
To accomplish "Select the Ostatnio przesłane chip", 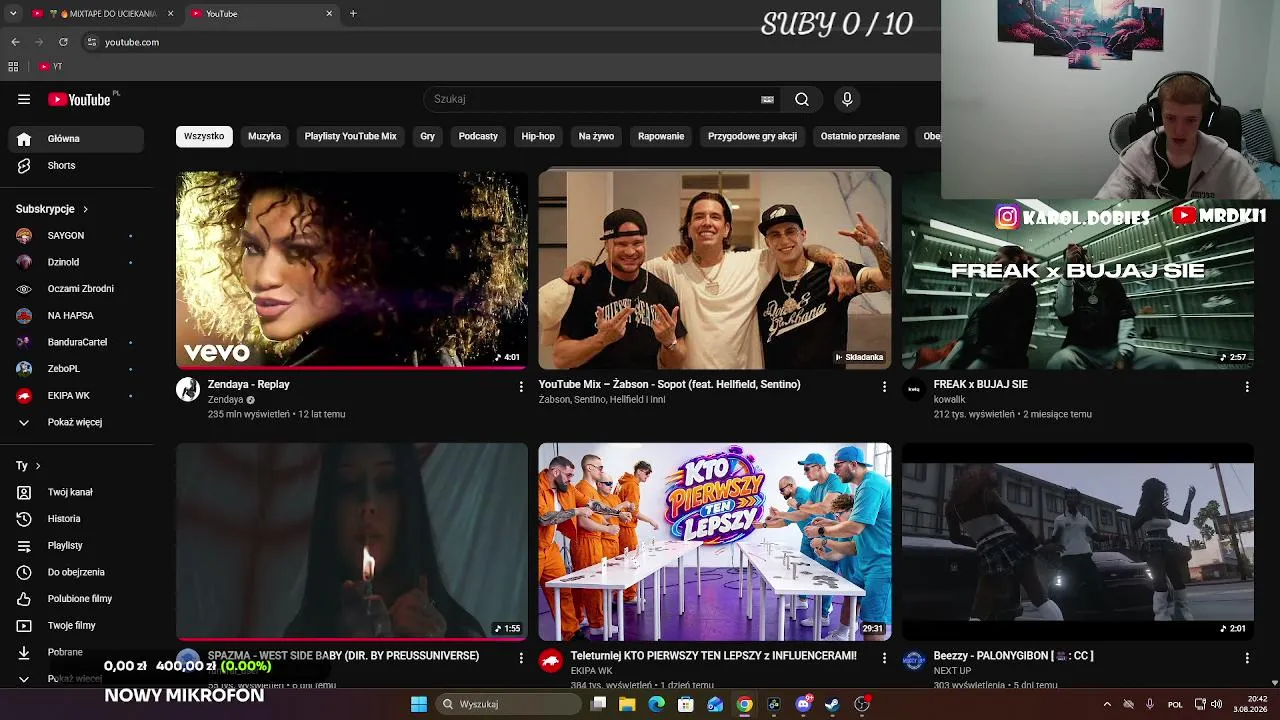I will click(860, 136).
